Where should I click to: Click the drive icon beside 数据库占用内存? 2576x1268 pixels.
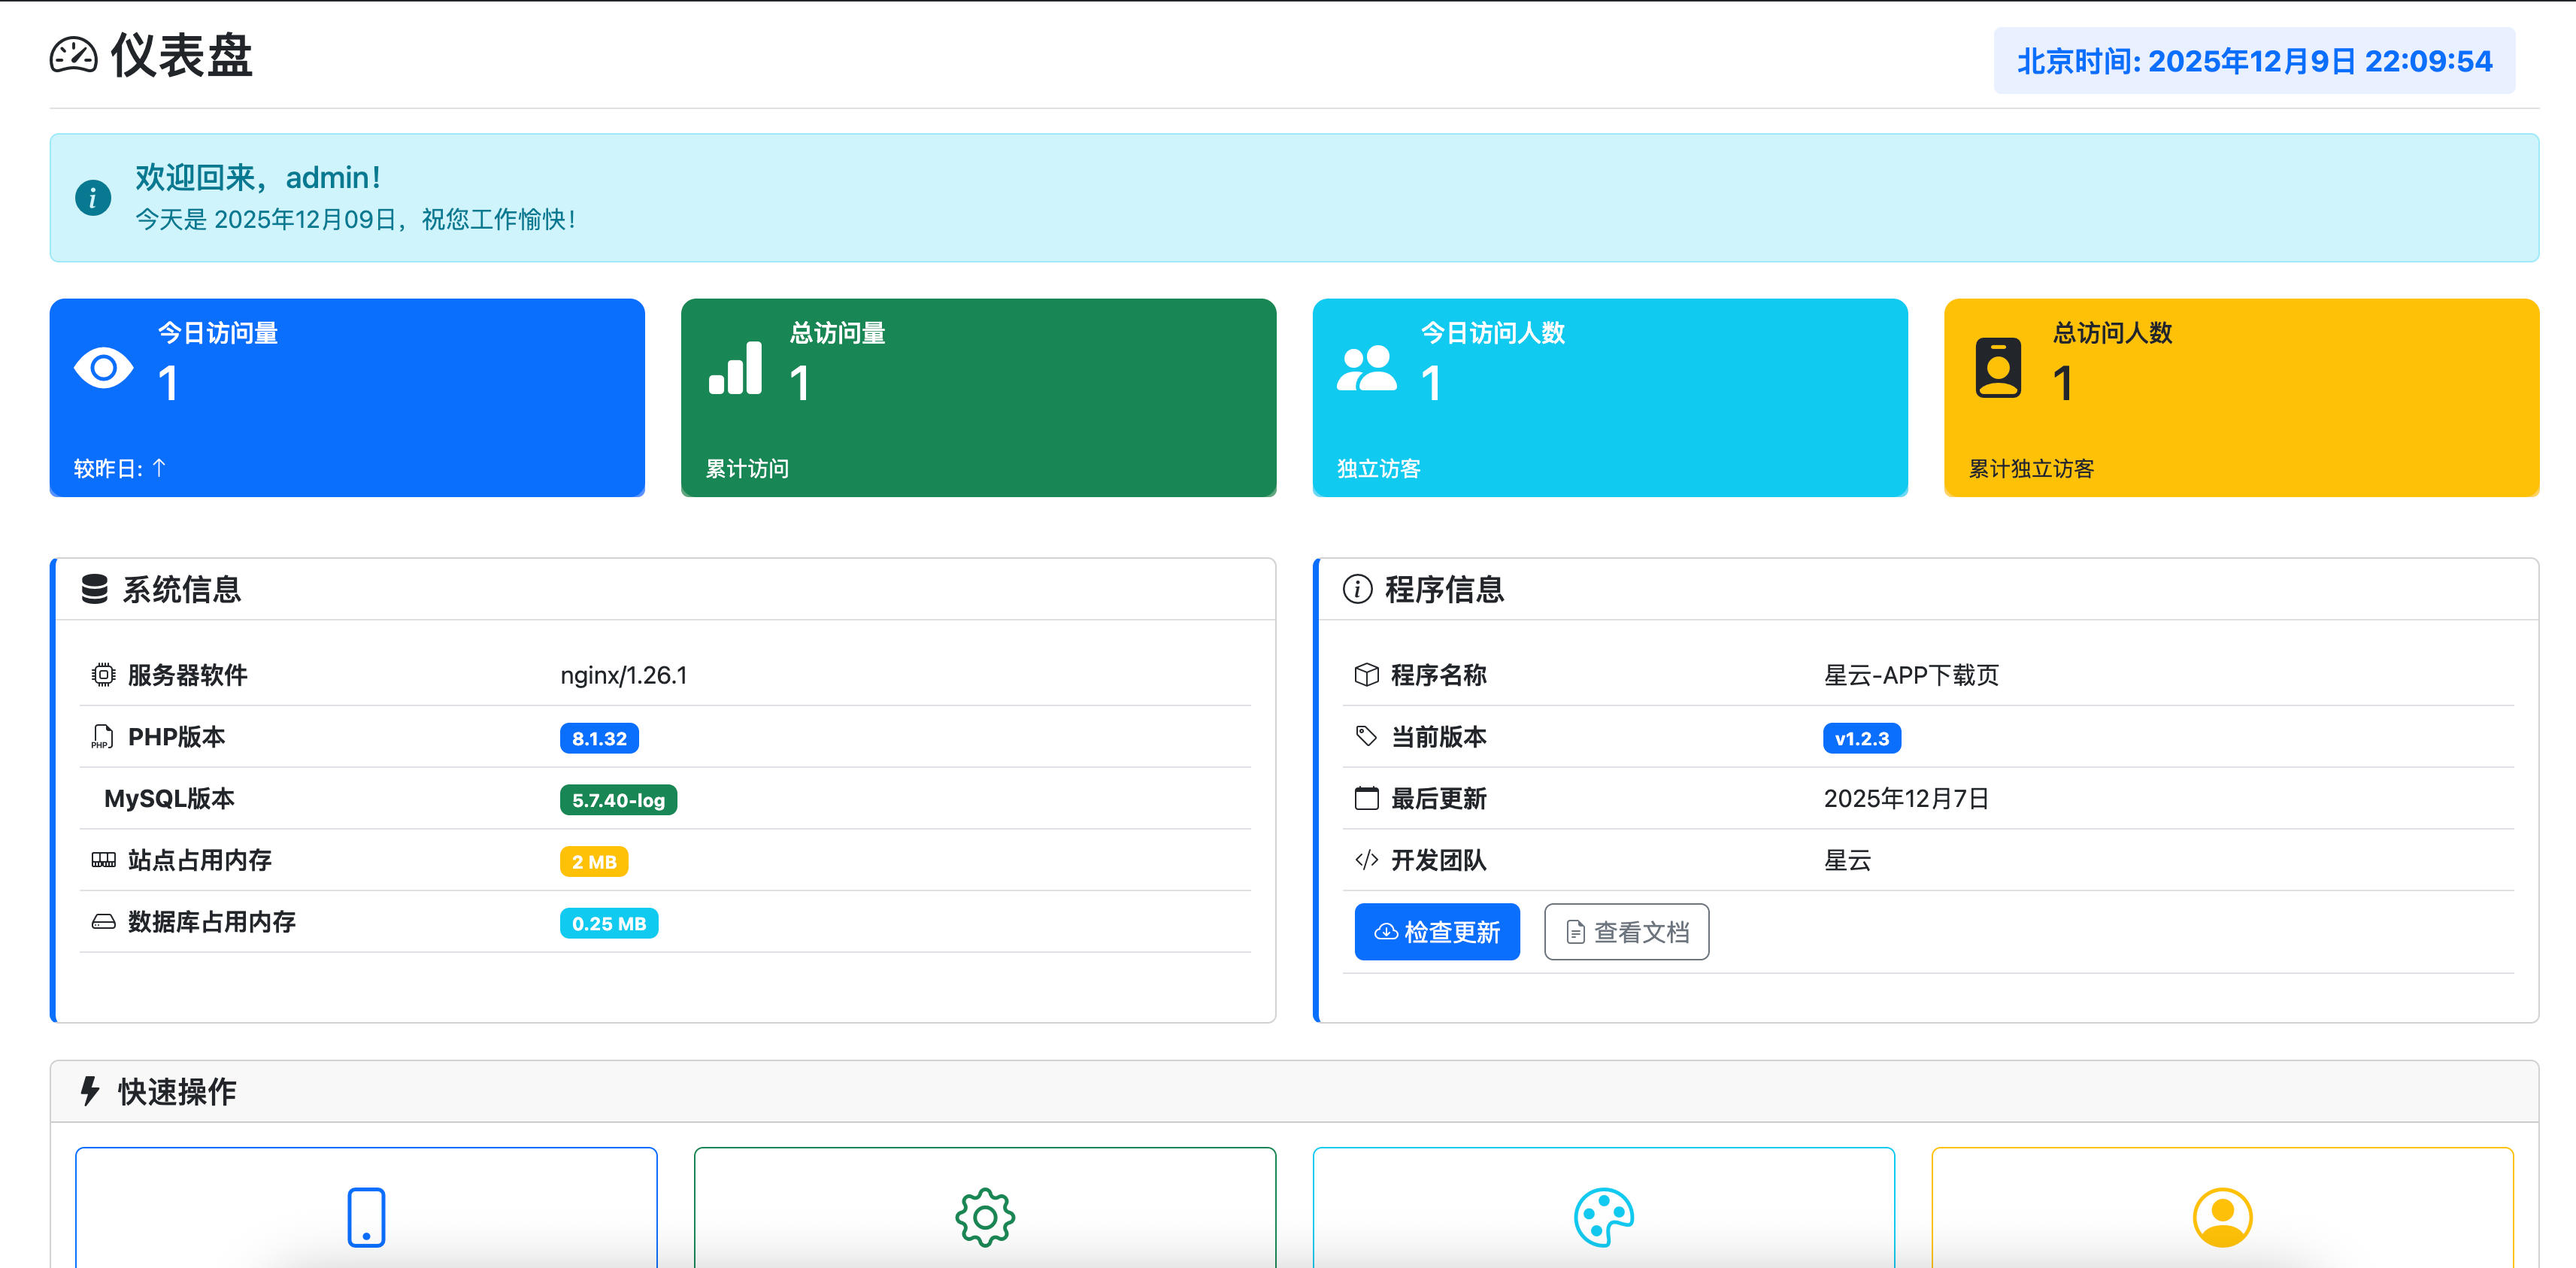(x=103, y=922)
